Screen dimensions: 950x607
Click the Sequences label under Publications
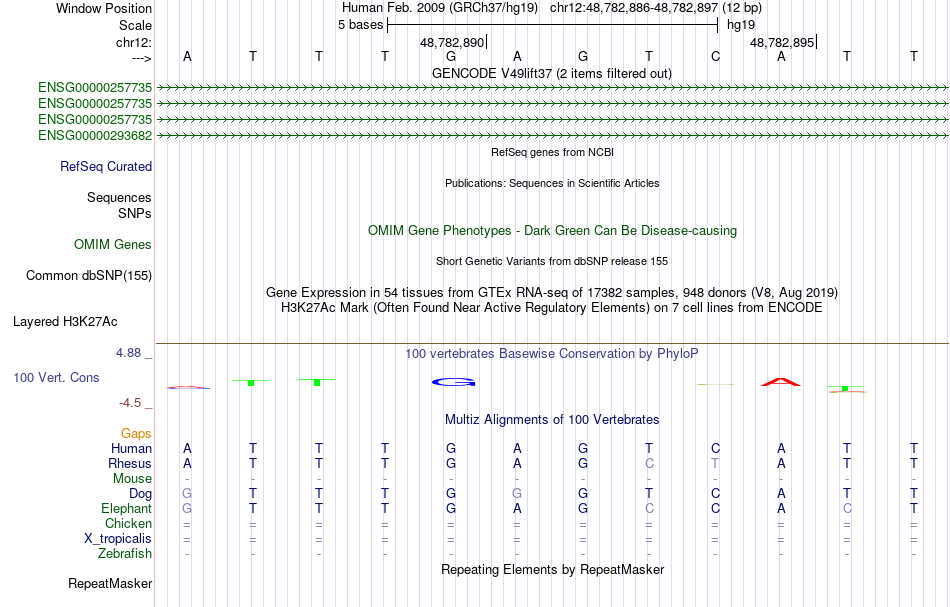click(x=119, y=197)
